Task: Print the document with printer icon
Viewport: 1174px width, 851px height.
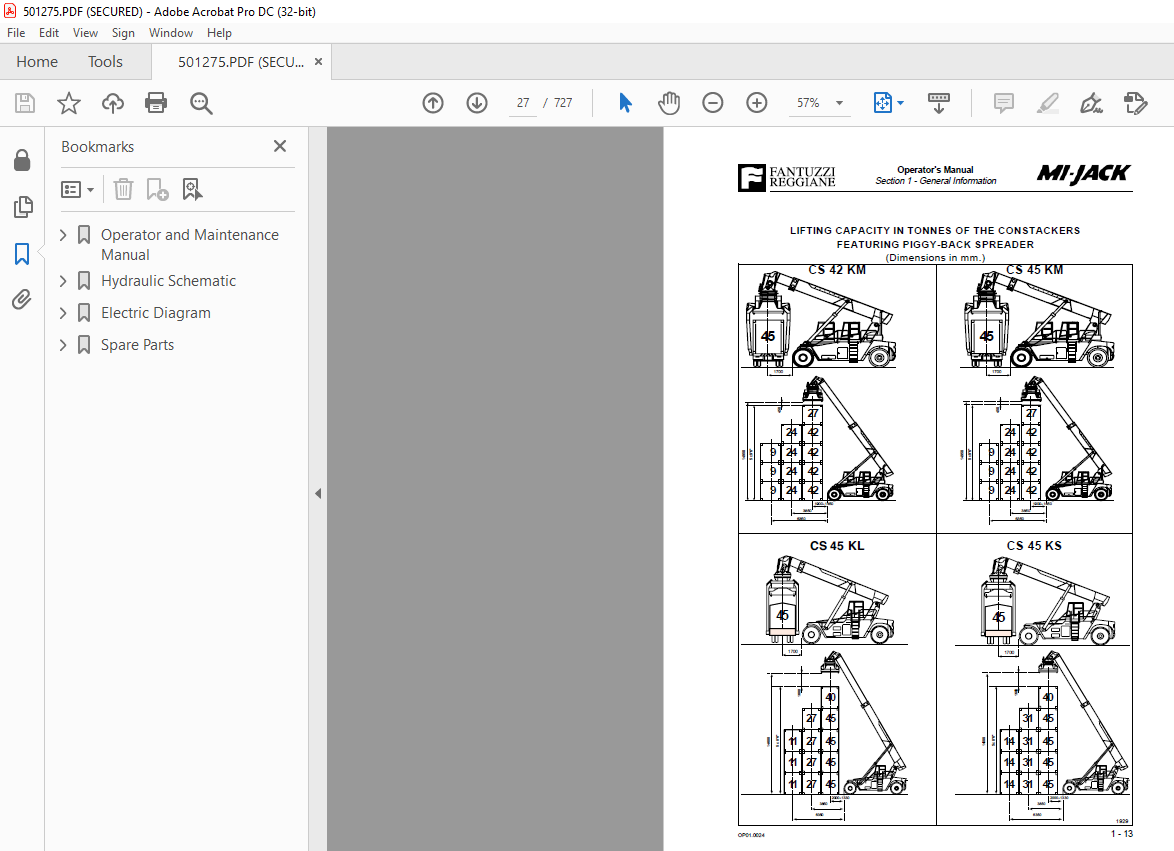Action: [156, 103]
